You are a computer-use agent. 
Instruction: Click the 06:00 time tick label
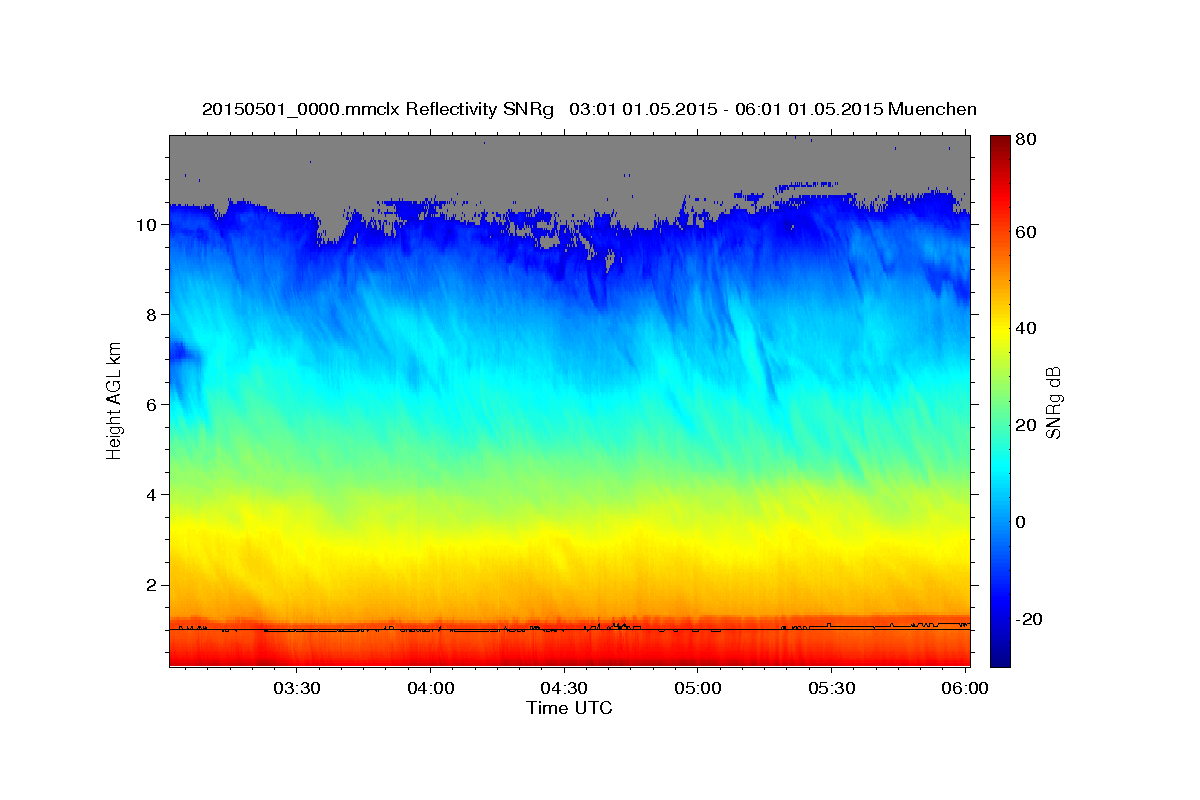pos(965,688)
